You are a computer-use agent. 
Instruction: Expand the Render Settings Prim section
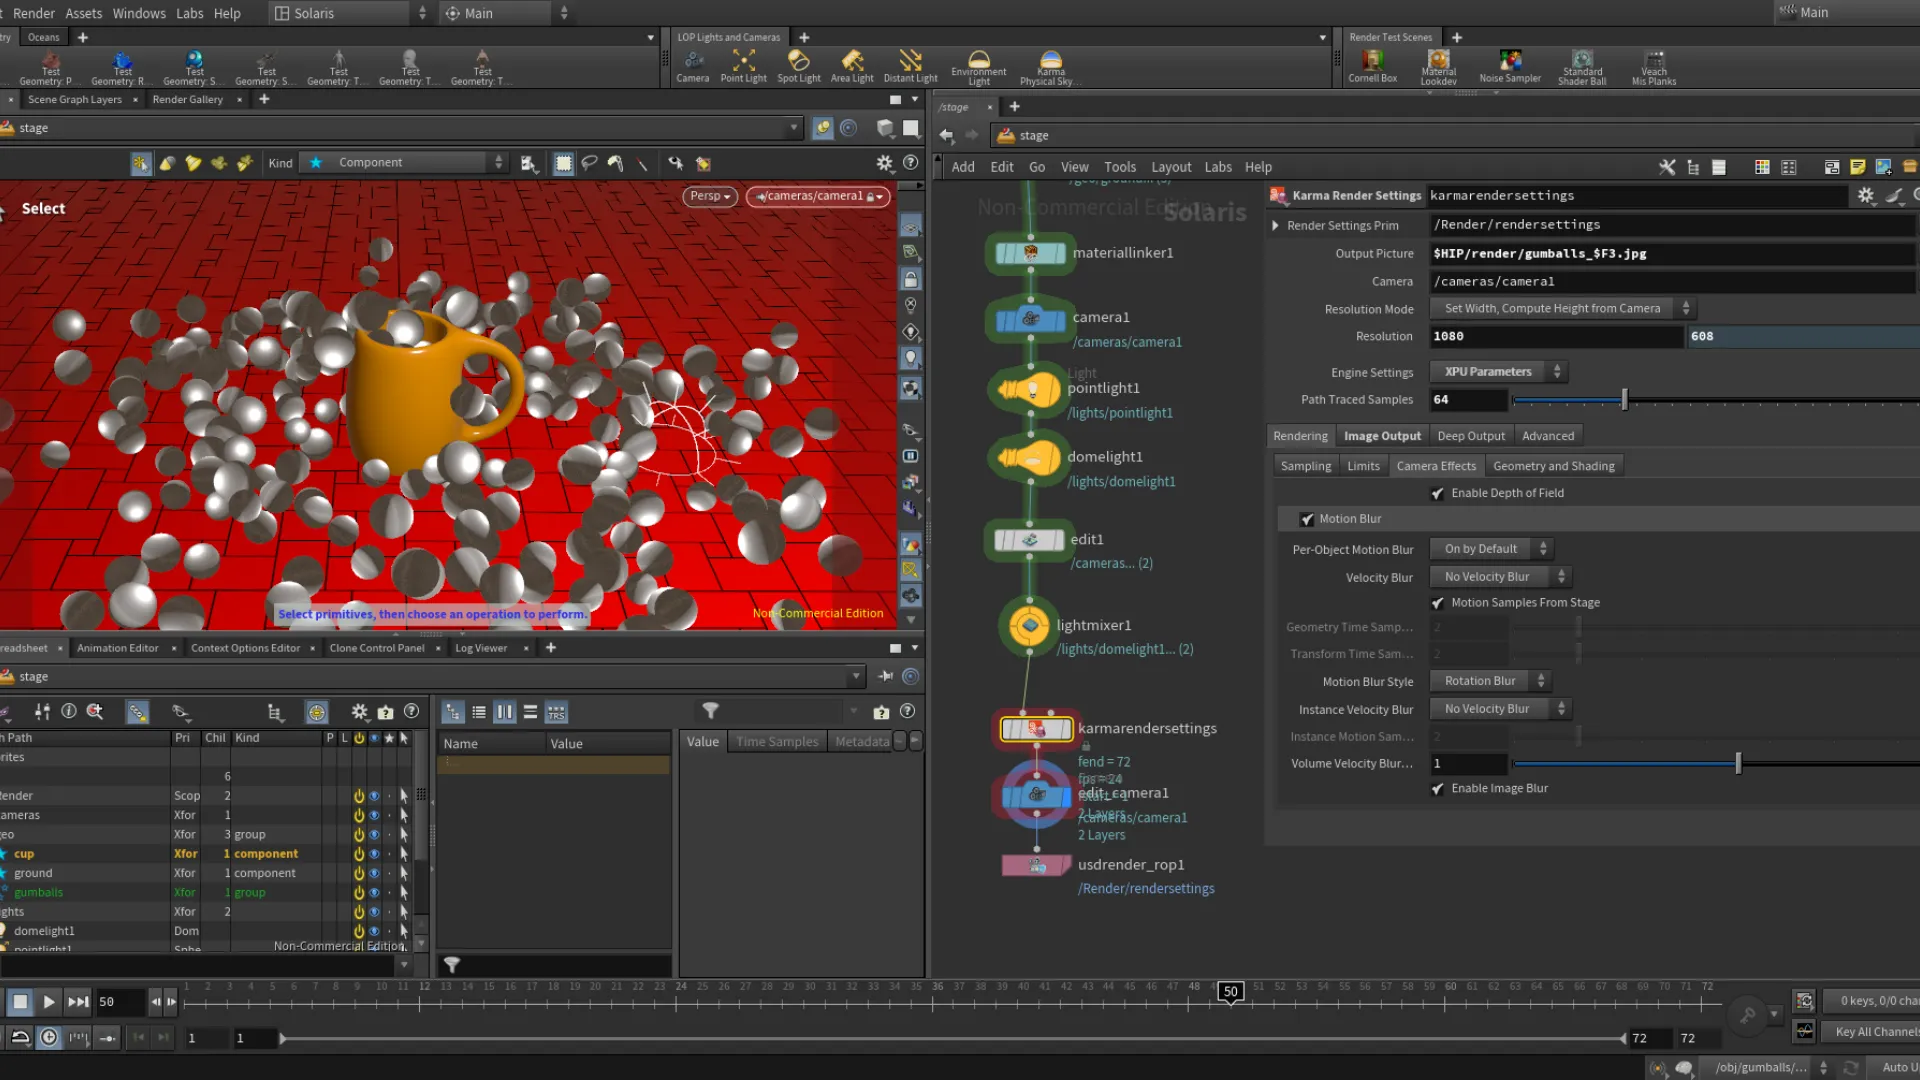[1275, 226]
